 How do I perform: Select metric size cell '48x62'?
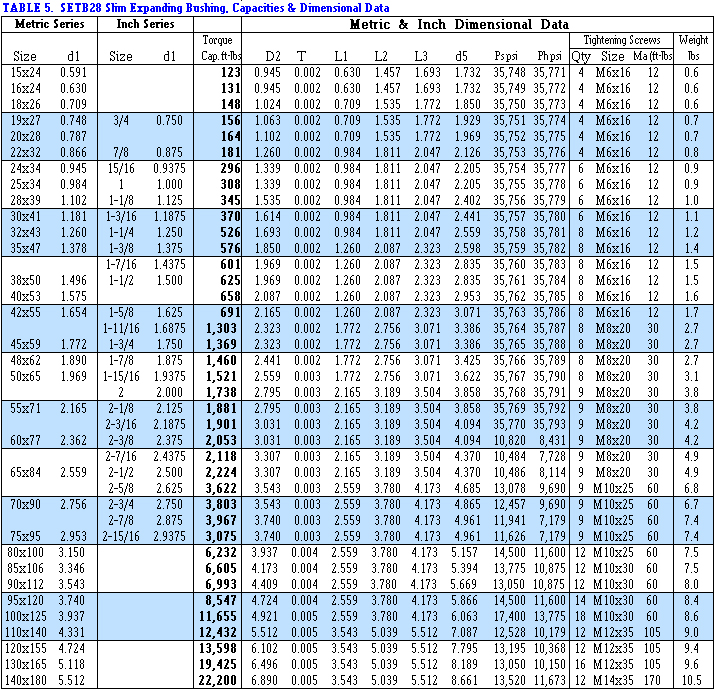tap(26, 360)
